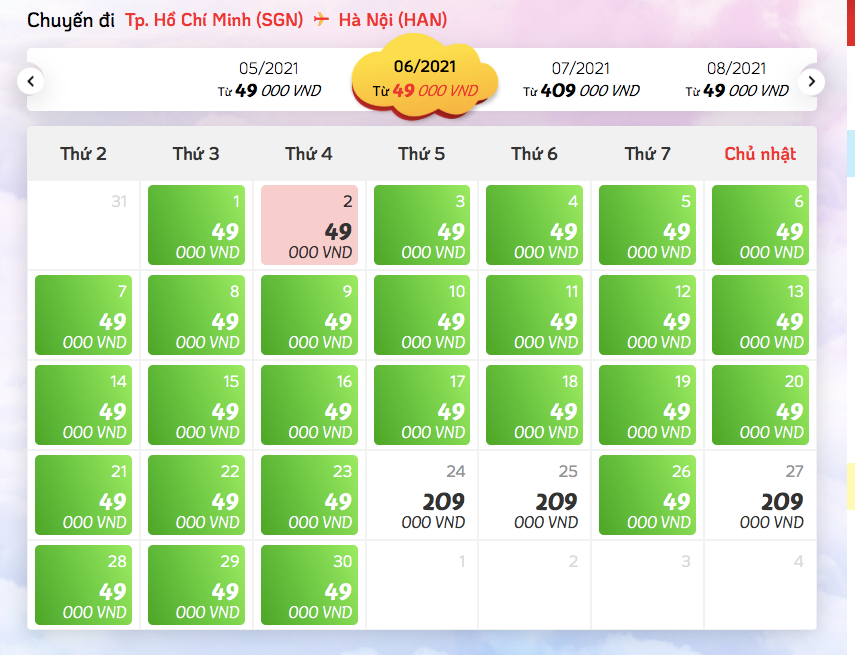The width and height of the screenshot is (855, 655).
Task: Go to previous months with left arrow
Action: (31, 81)
